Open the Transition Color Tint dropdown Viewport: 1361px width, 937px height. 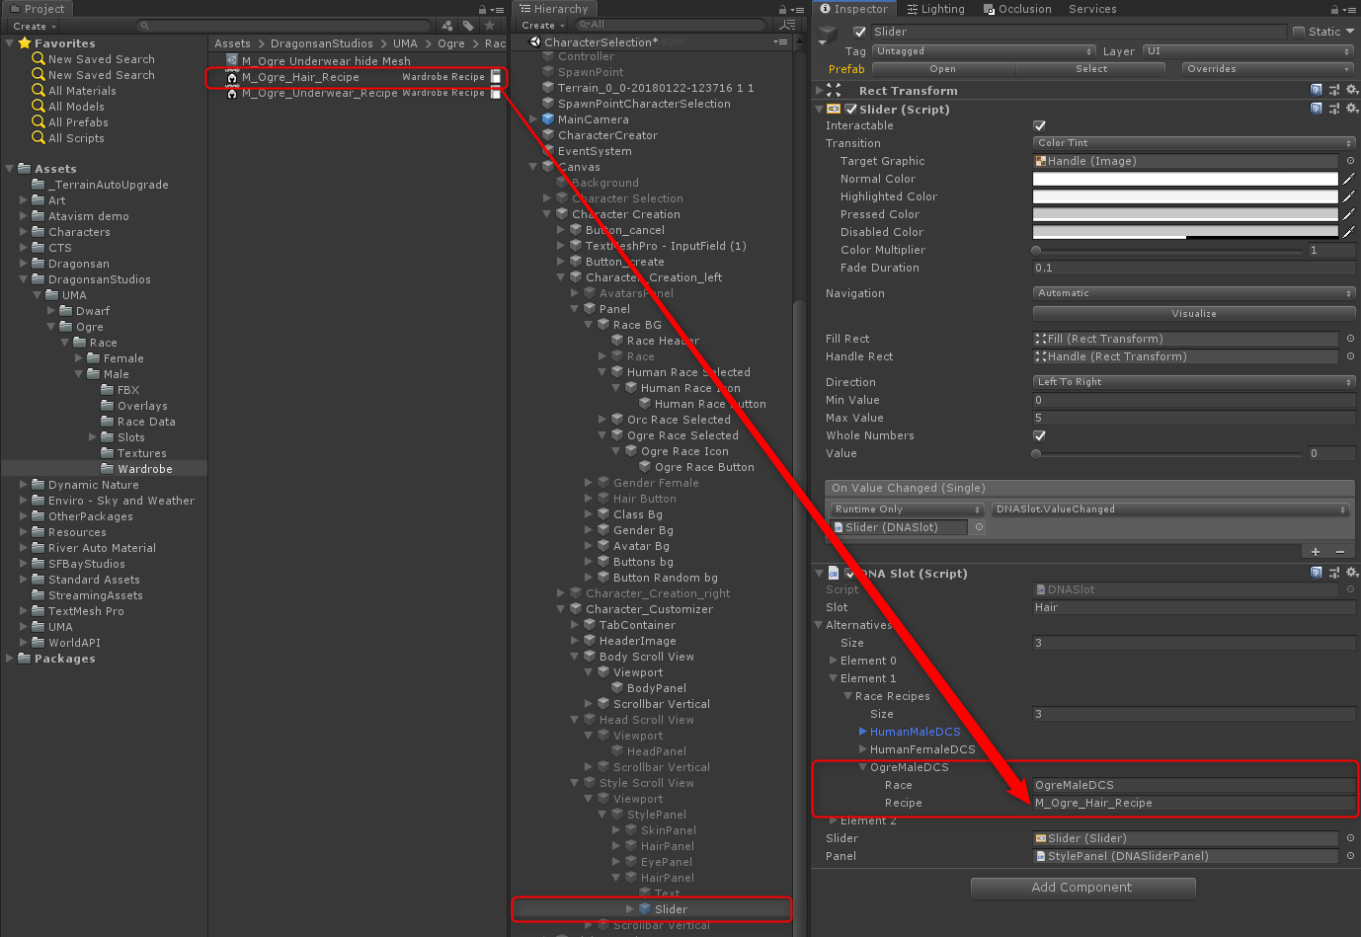click(1193, 143)
